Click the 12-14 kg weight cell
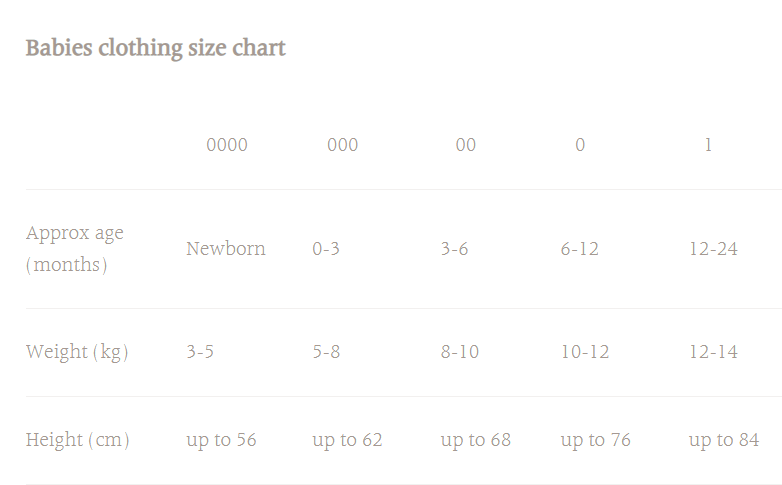 pos(713,352)
